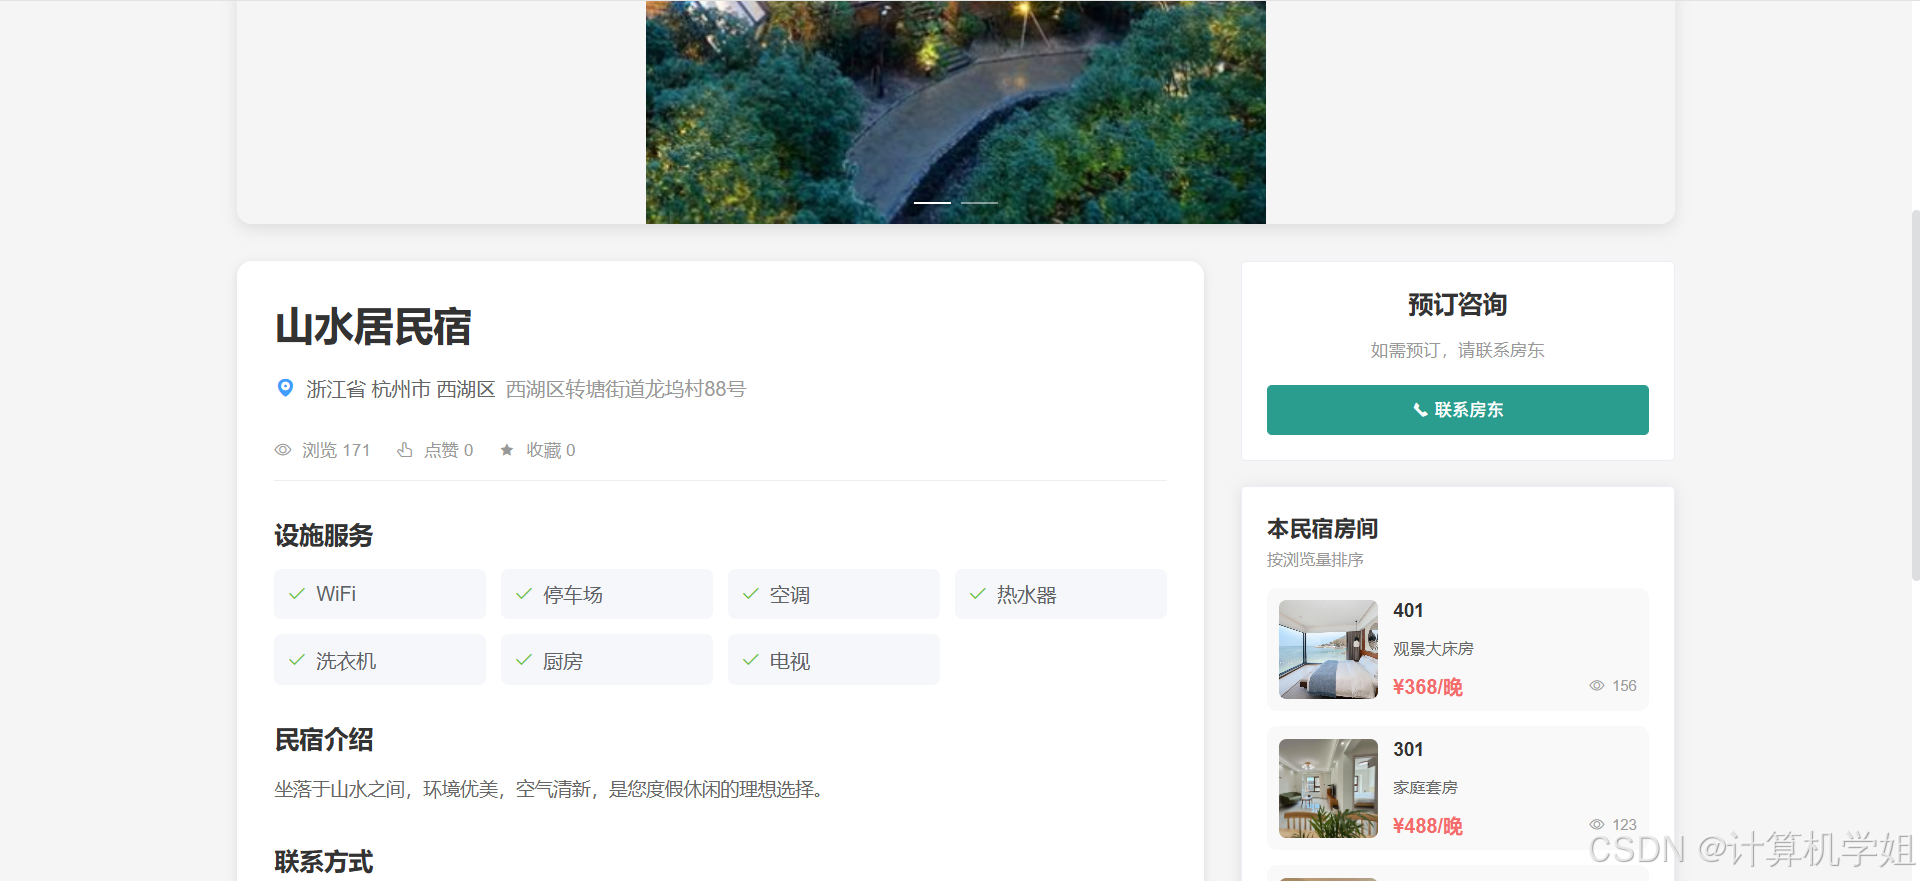Click the 电视 facility tag label

[x=790, y=661]
